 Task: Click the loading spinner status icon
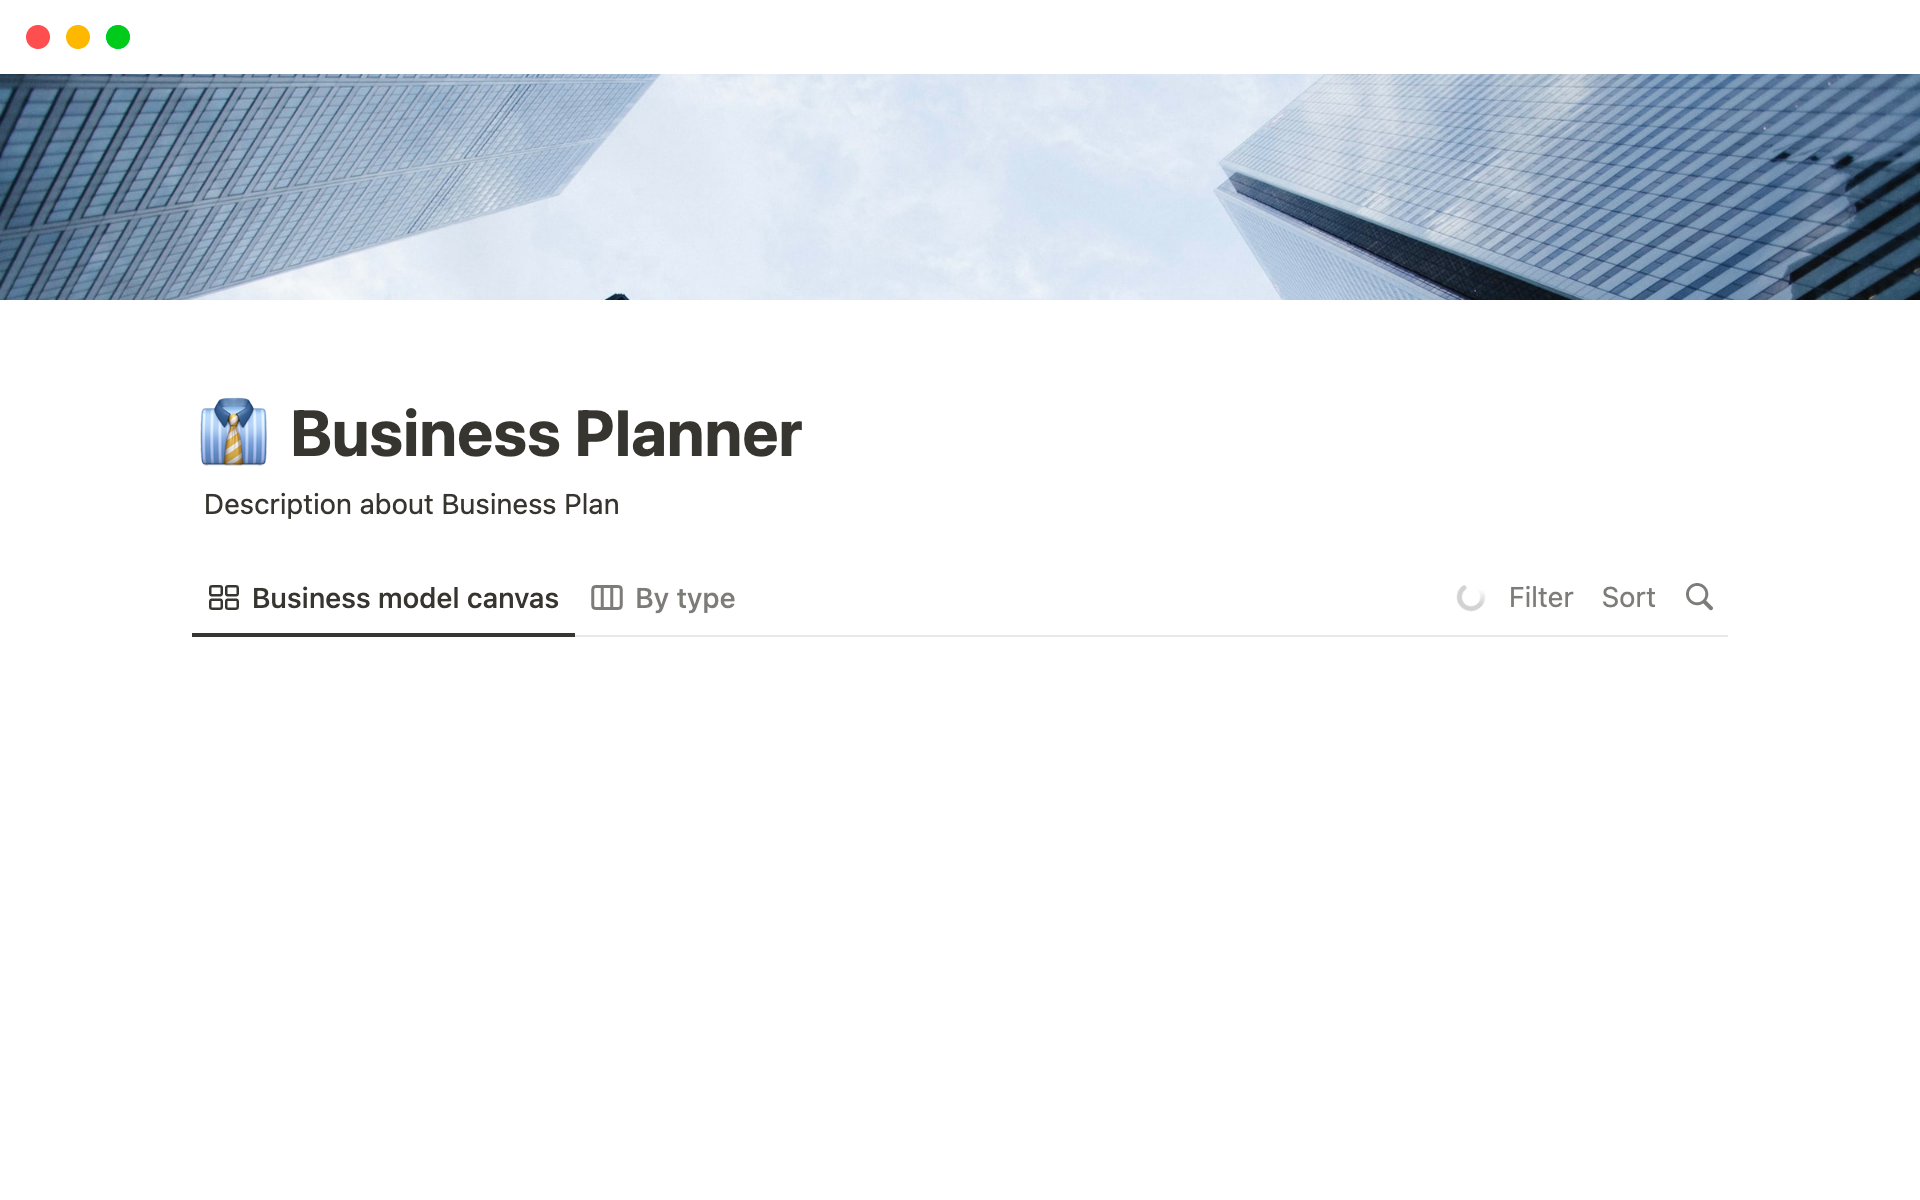(x=1469, y=597)
